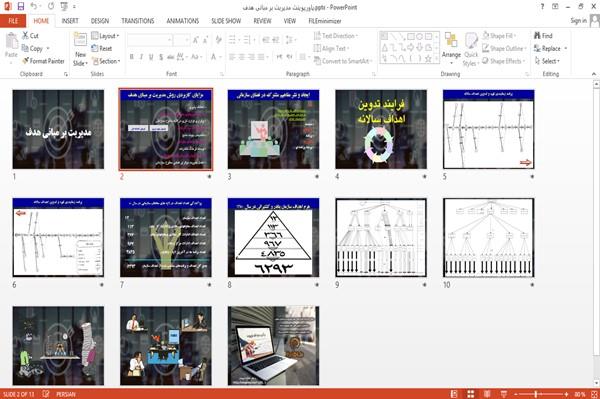600x399 pixels.
Task: Click the Redo/Repeat icon
Action: [51, 6]
